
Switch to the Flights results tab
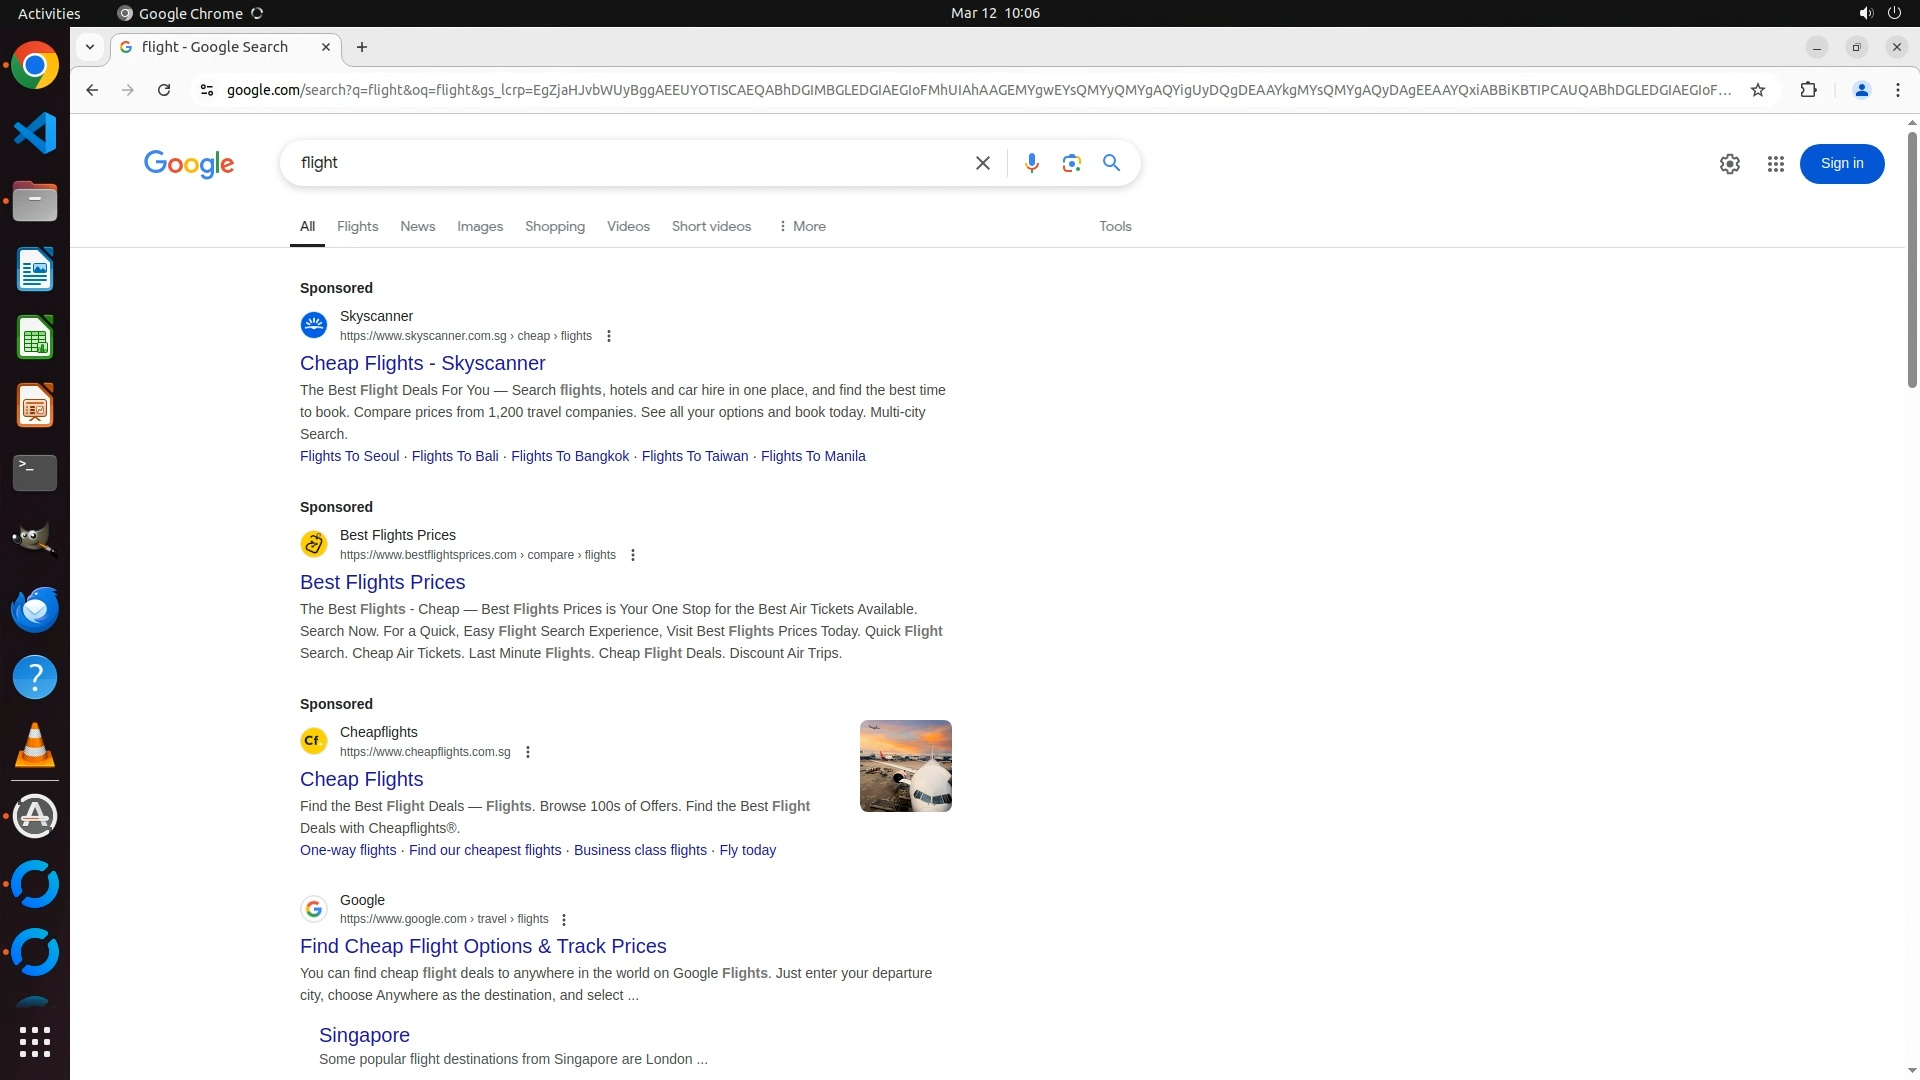point(357,226)
